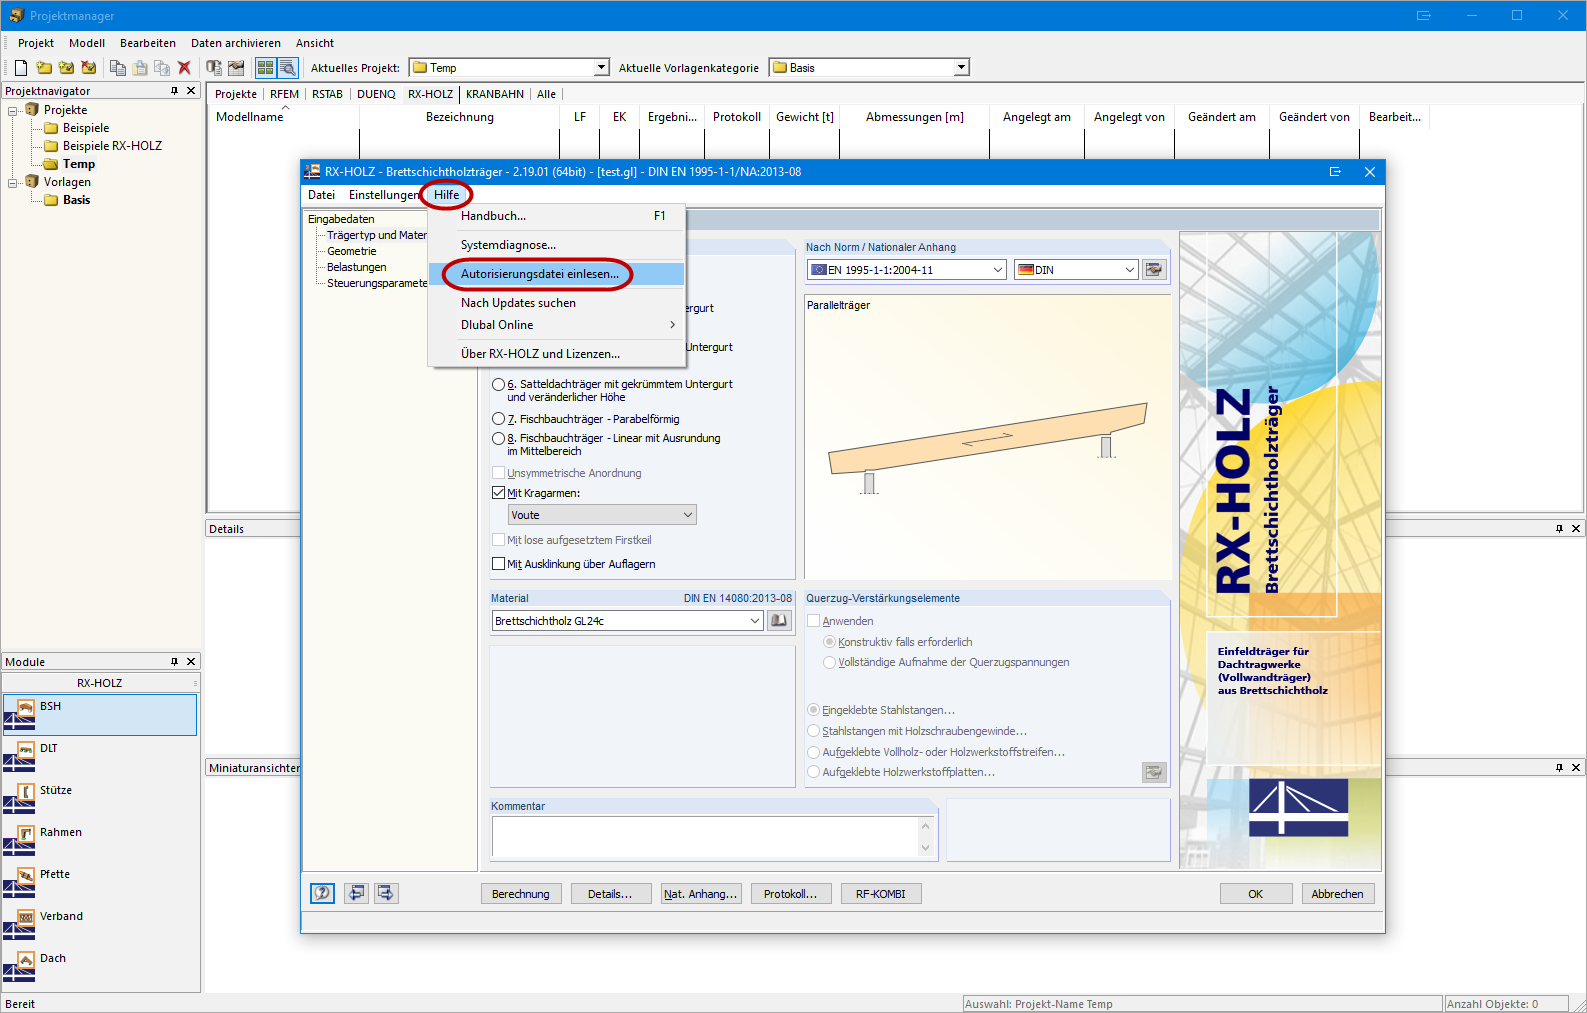Screen dimensions: 1587x1013
Task: Select Nach Updates suchen menu entry
Action: point(556,303)
